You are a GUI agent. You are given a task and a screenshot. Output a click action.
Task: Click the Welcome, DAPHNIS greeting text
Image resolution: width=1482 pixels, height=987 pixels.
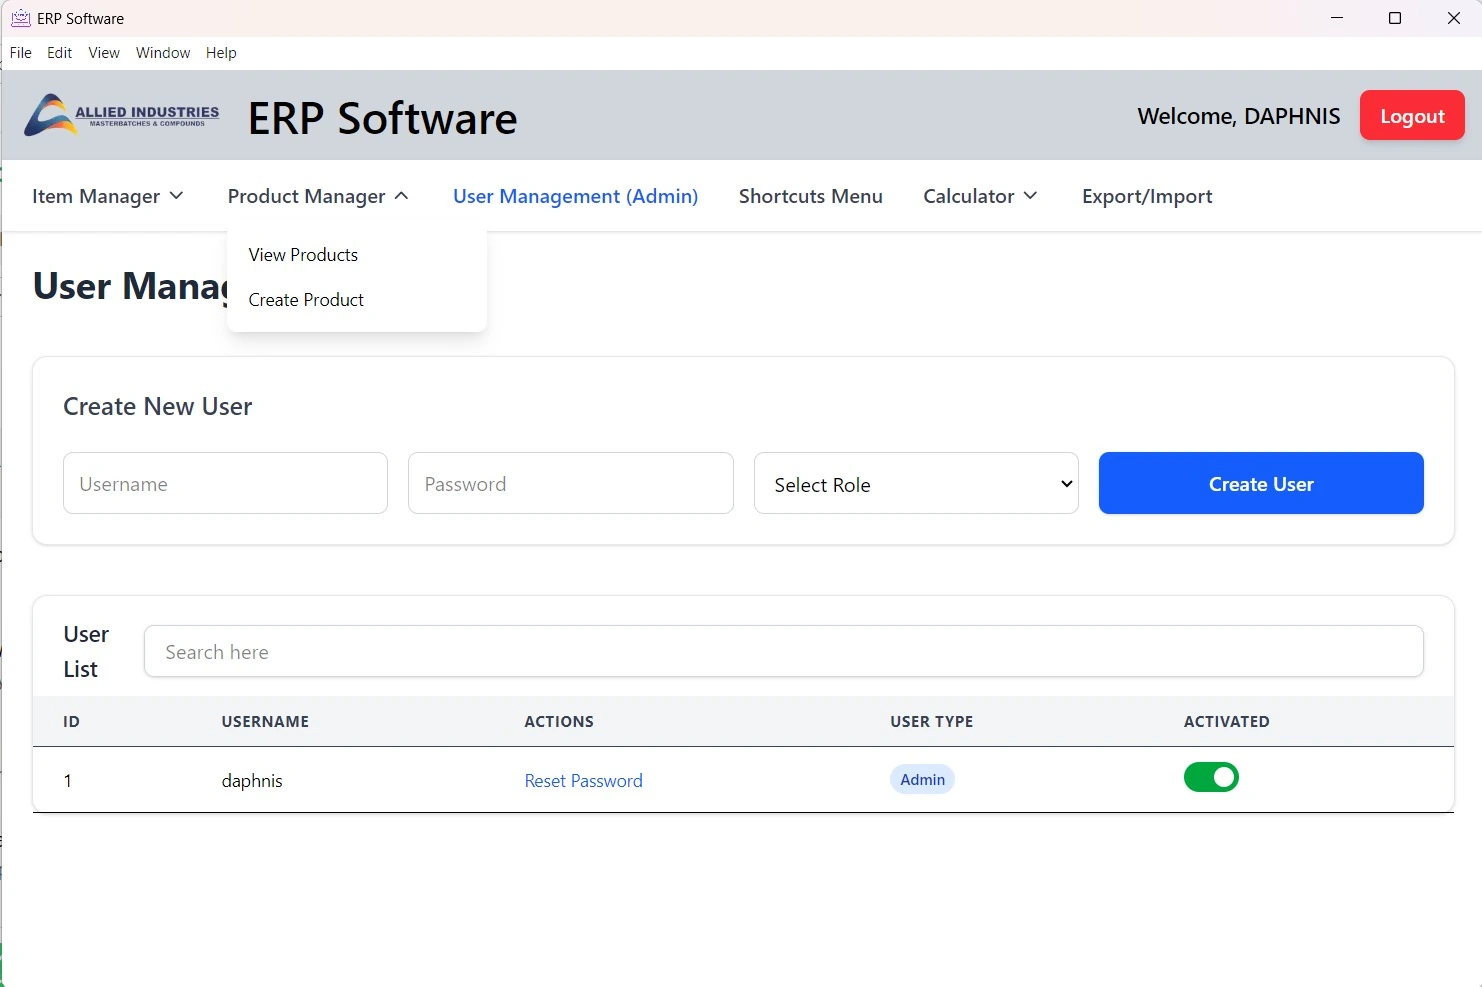1239,116
